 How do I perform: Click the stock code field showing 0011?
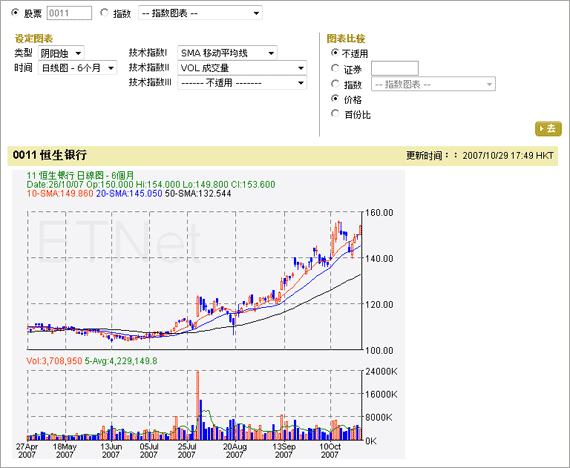click(69, 13)
